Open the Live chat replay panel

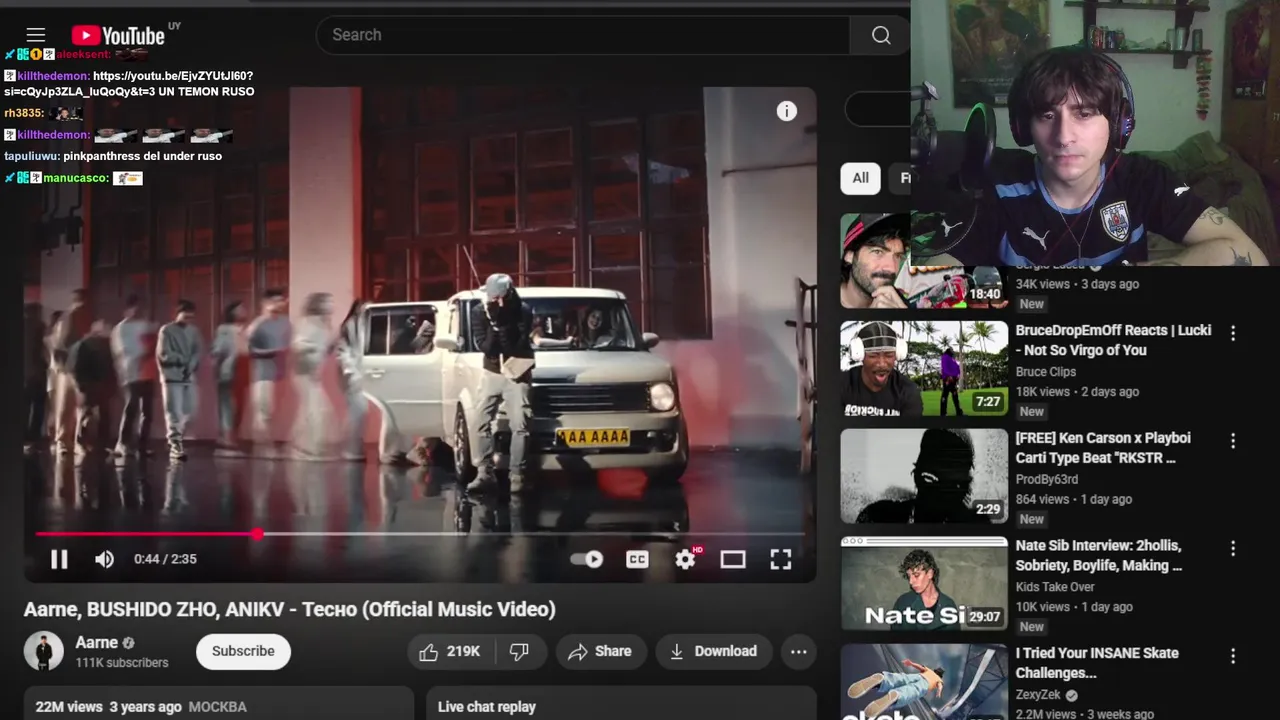pyautogui.click(x=620, y=706)
